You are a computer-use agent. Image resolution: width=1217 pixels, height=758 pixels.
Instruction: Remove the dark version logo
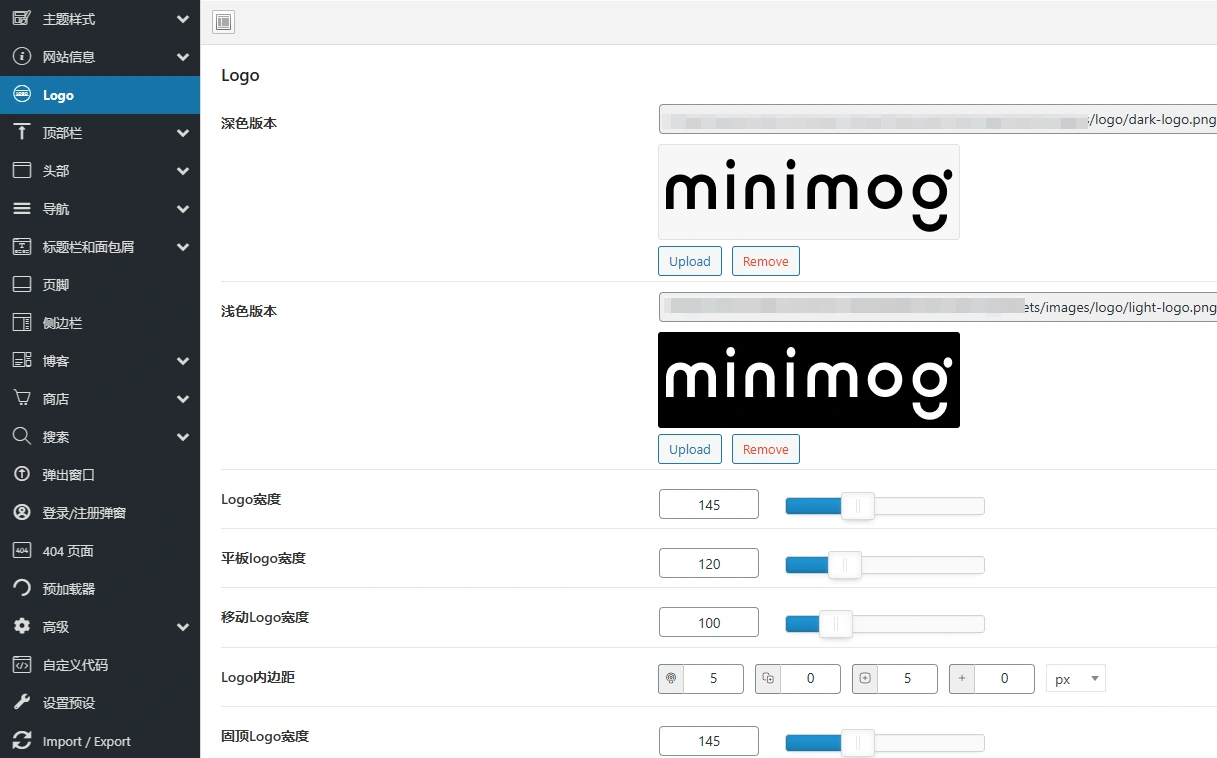tap(765, 261)
